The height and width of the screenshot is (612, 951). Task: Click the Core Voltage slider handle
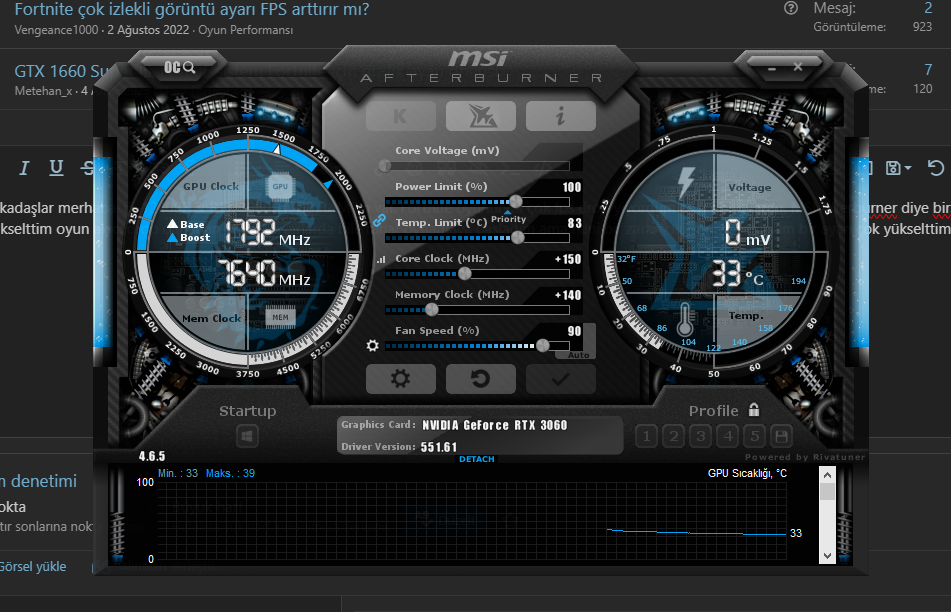(x=385, y=166)
